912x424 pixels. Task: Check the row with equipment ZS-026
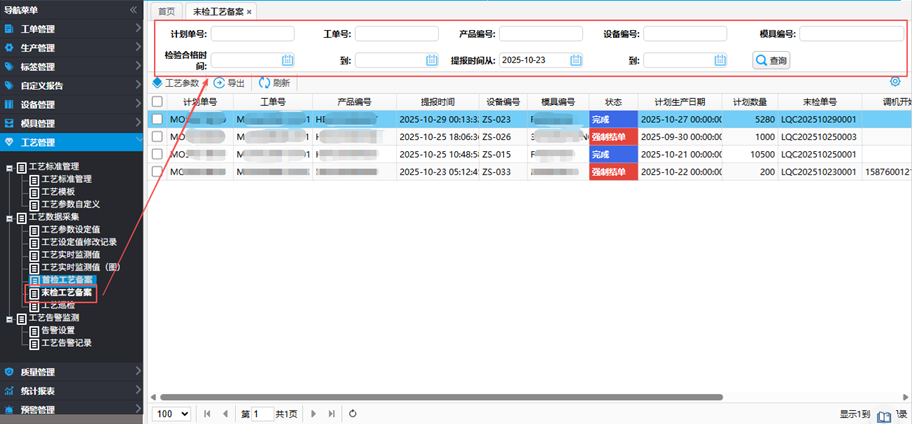point(157,137)
